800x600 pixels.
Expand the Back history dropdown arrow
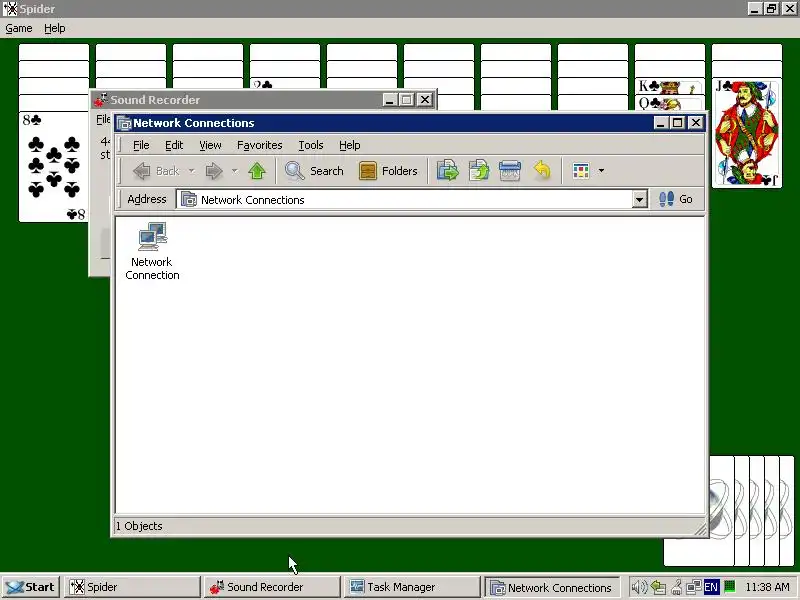pos(191,171)
